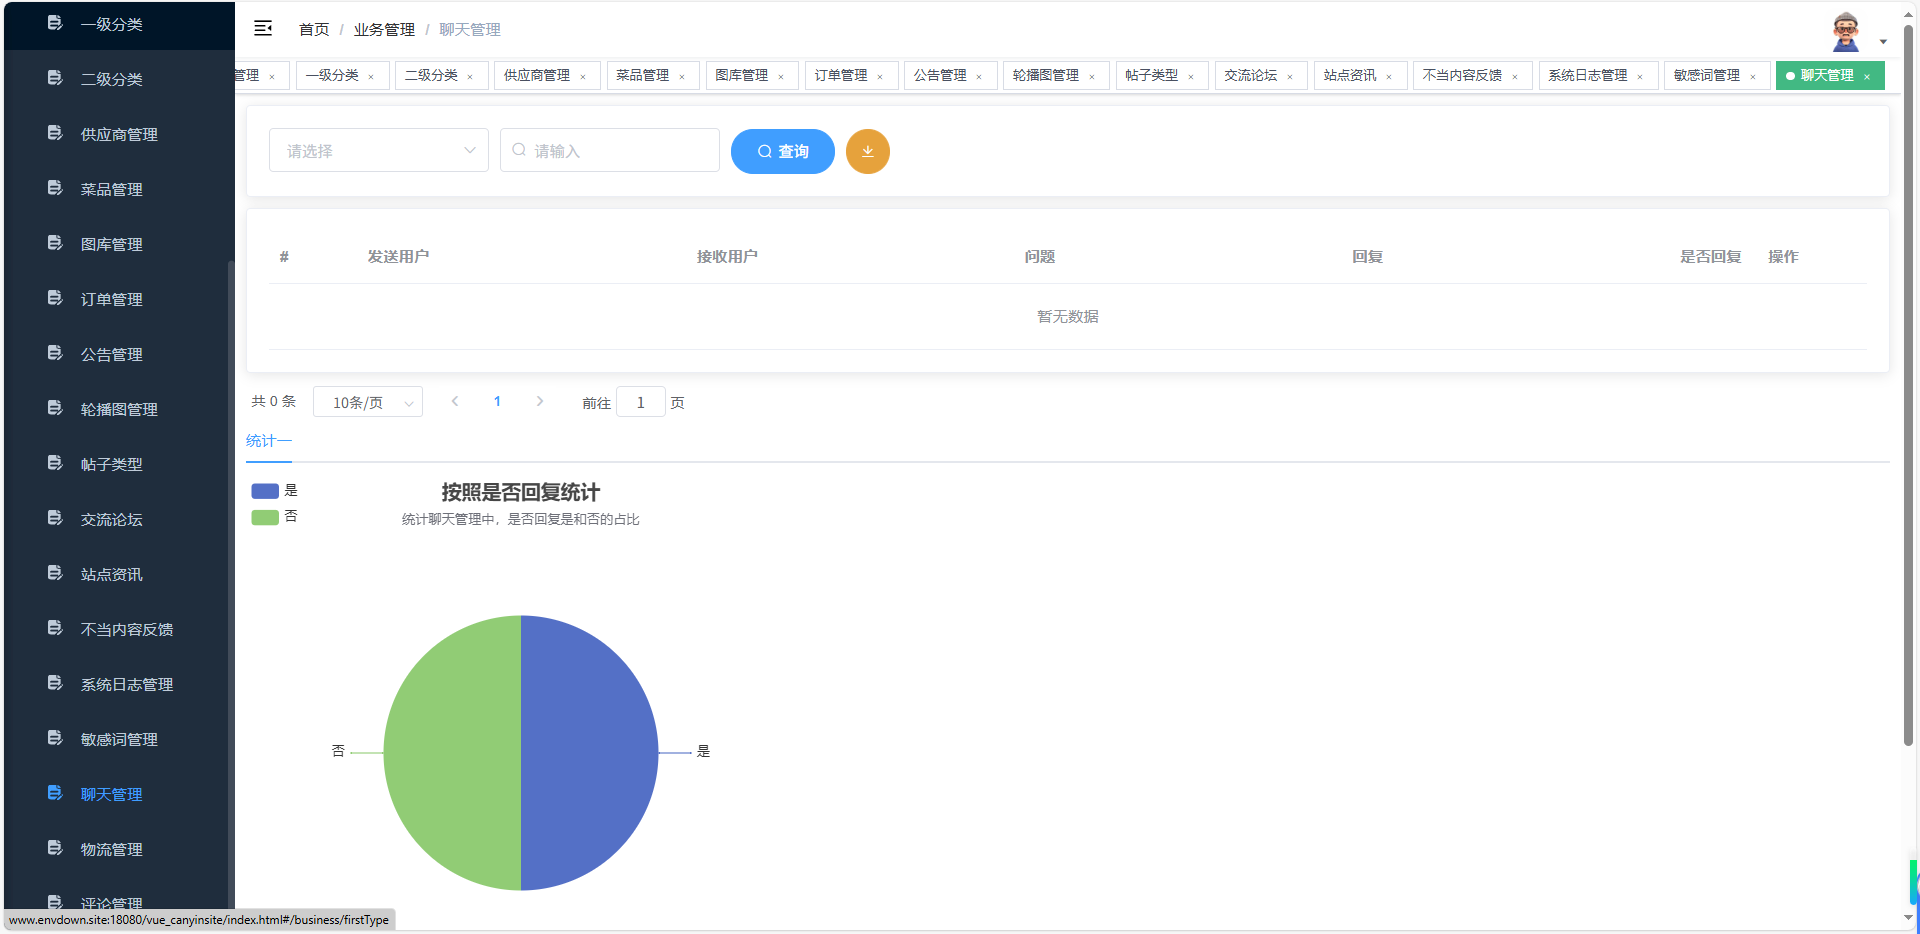Select the 图库管理 icon in sidebar
Viewport: 1920px width, 934px height.
point(54,242)
